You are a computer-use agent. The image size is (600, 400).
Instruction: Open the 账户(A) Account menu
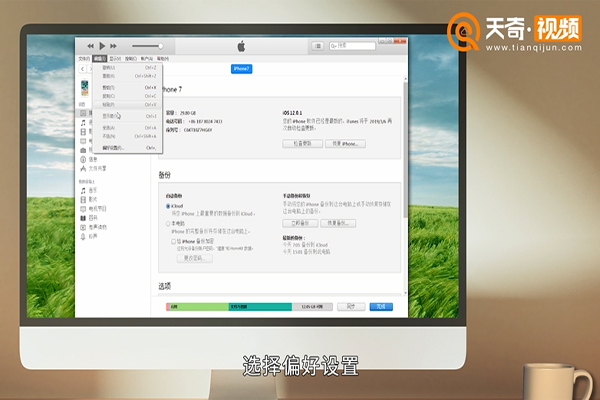(147, 59)
